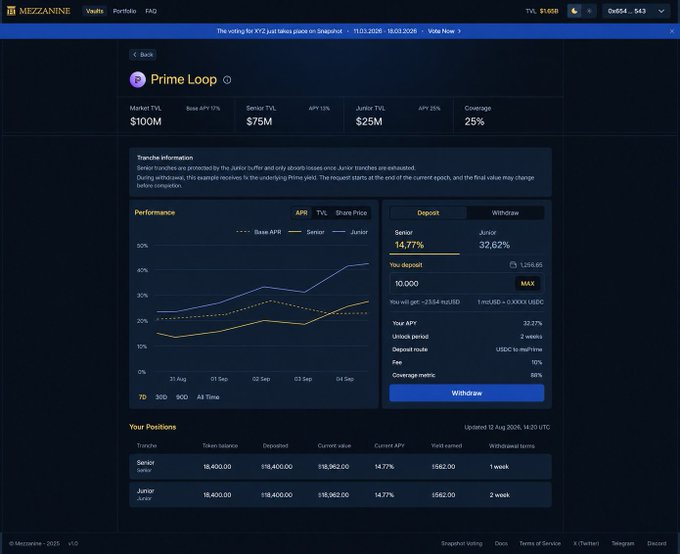Switch to dark mode moon icon
This screenshot has height=554, width=680.
[x=574, y=11]
